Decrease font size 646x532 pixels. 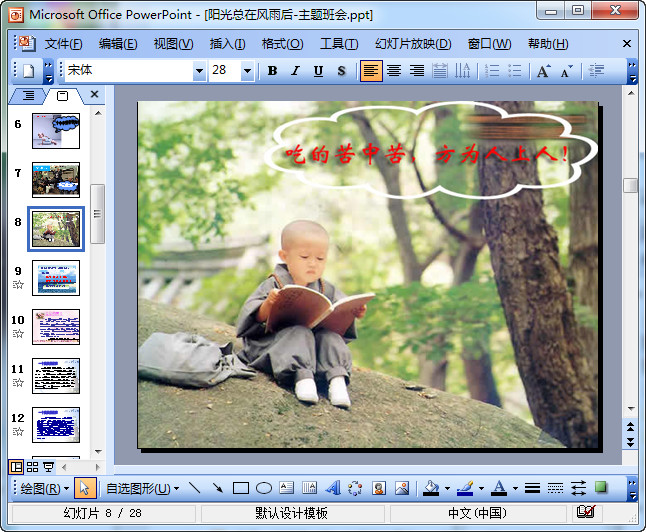[567, 71]
